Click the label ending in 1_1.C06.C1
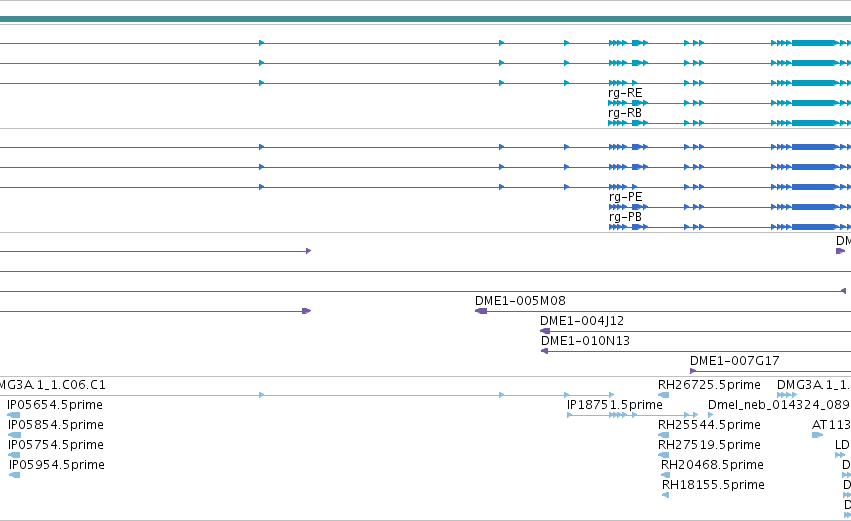 point(52,385)
